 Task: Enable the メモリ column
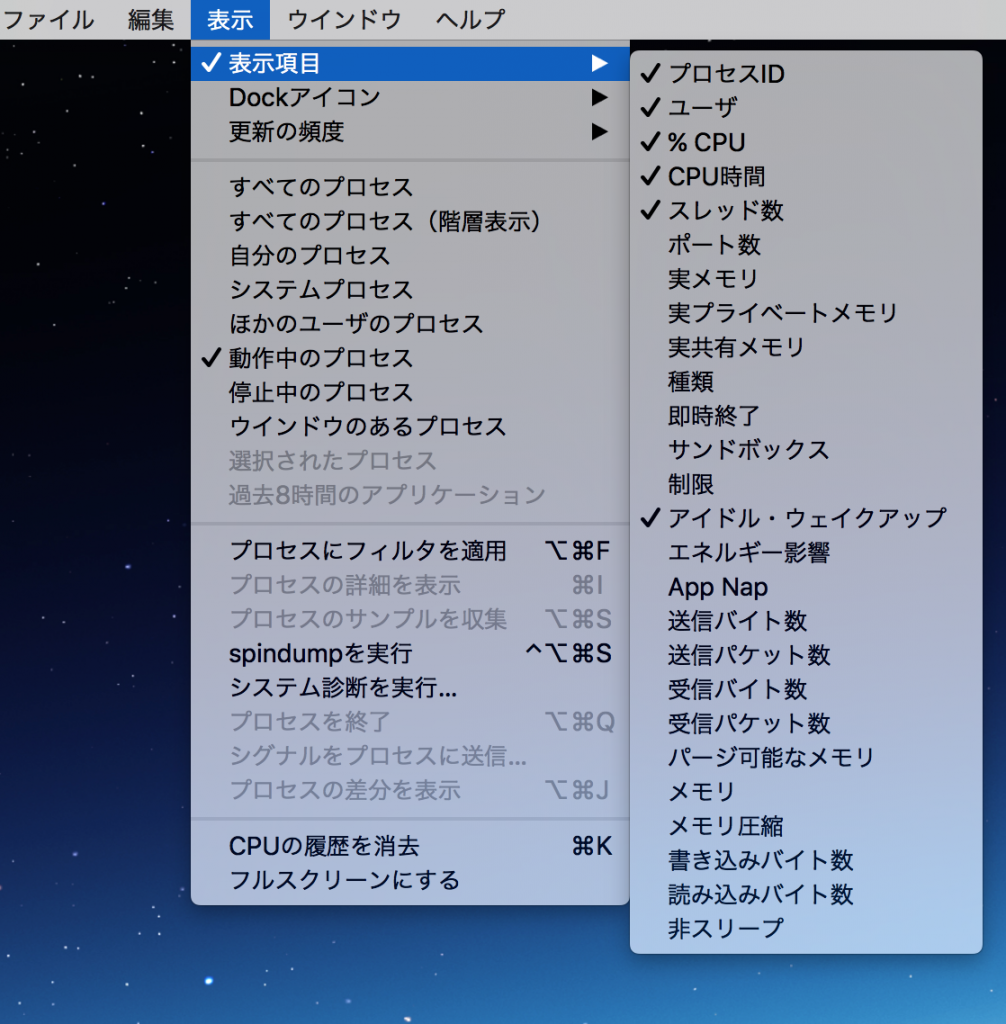point(806,792)
